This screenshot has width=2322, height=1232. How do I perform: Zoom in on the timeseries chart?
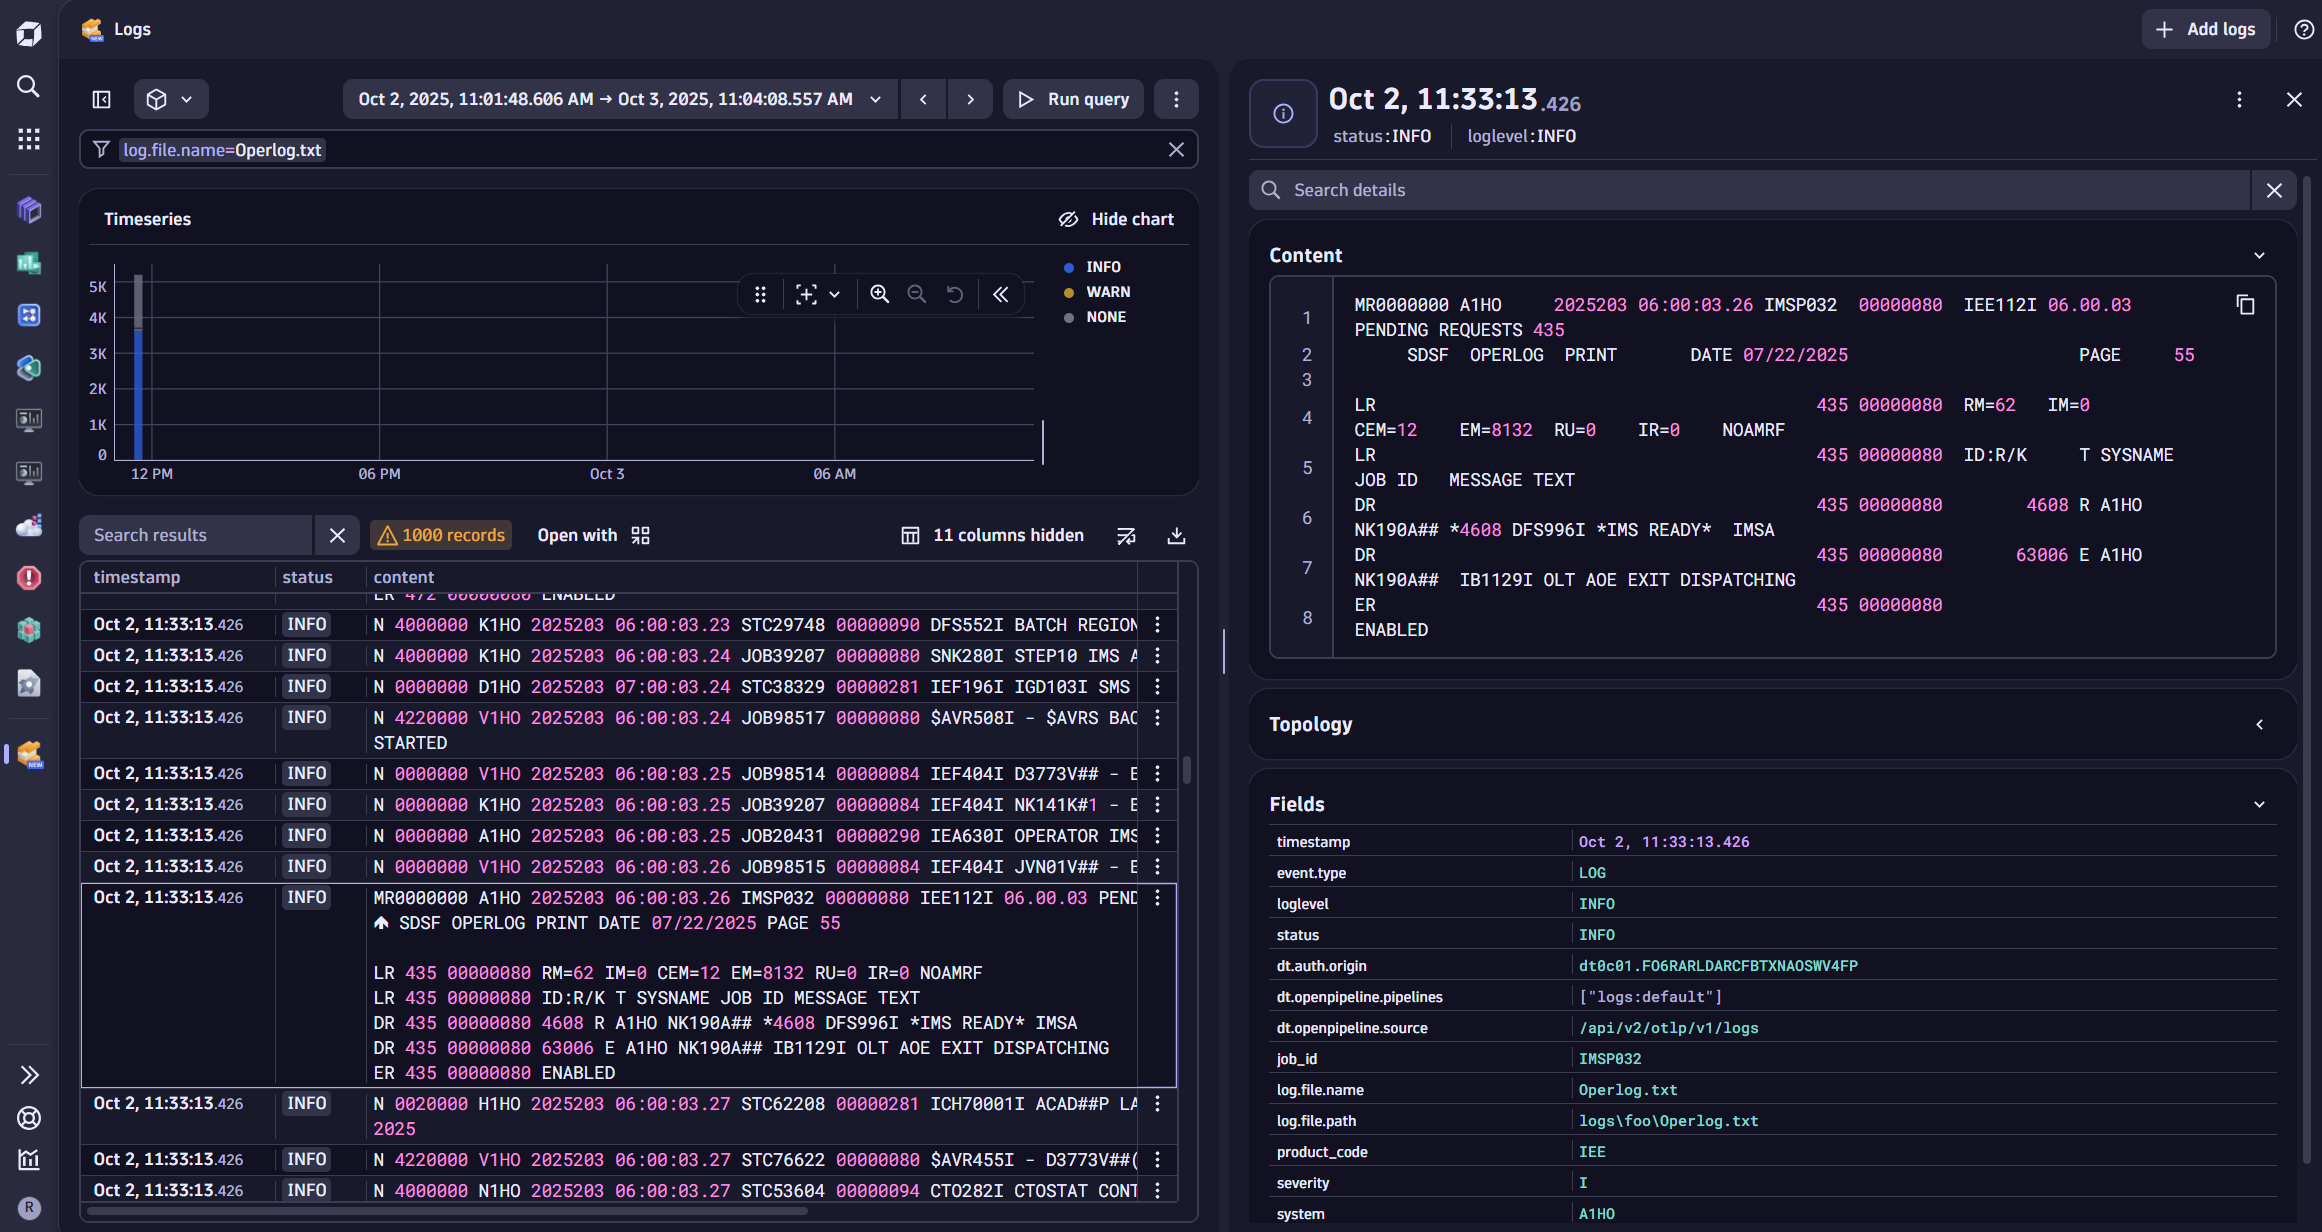pos(879,294)
